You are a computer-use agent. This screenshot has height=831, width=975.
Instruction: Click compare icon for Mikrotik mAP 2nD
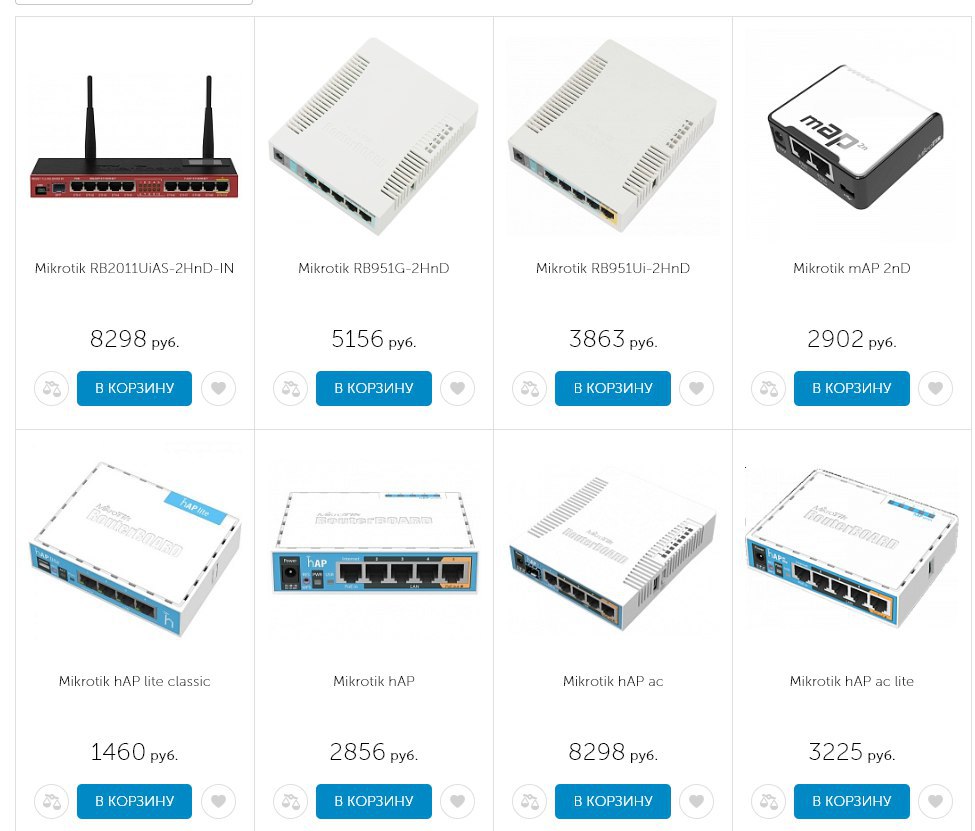point(769,389)
